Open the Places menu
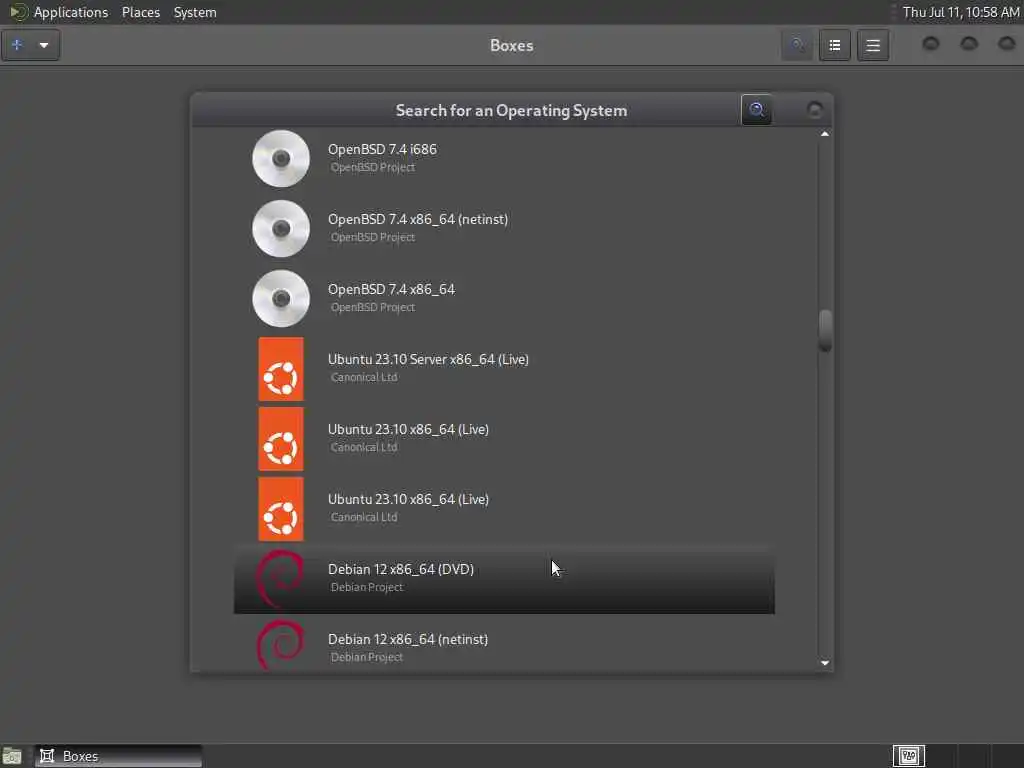Screen dimensions: 1024x768 click(x=141, y=12)
